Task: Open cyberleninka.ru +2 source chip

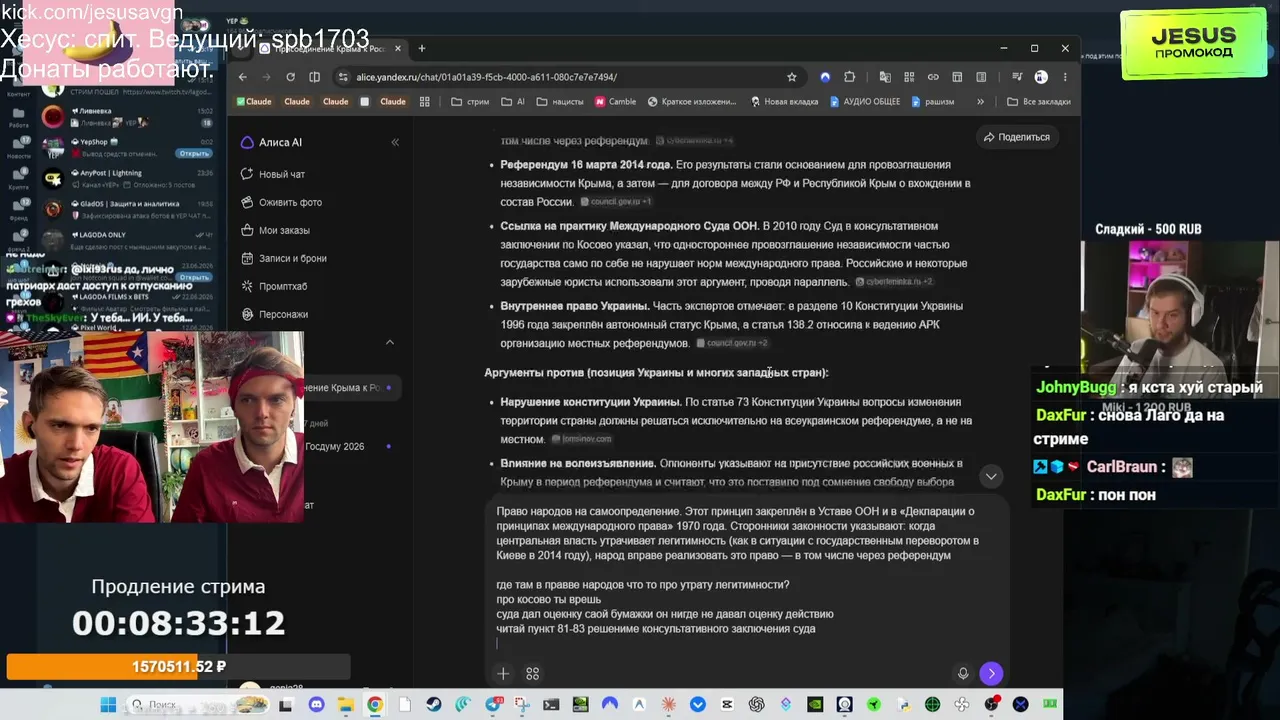Action: click(x=894, y=282)
